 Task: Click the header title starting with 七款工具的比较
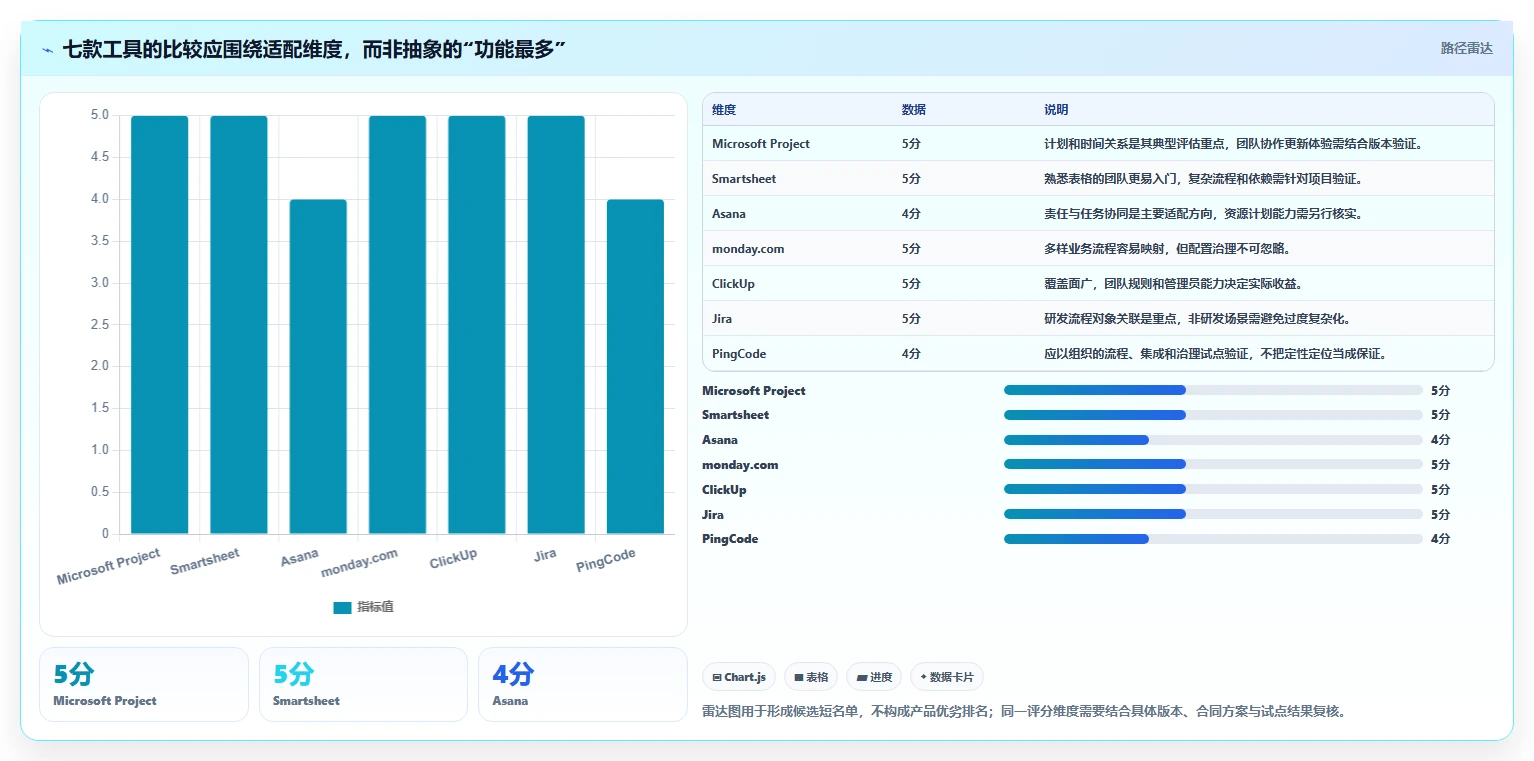click(x=314, y=49)
